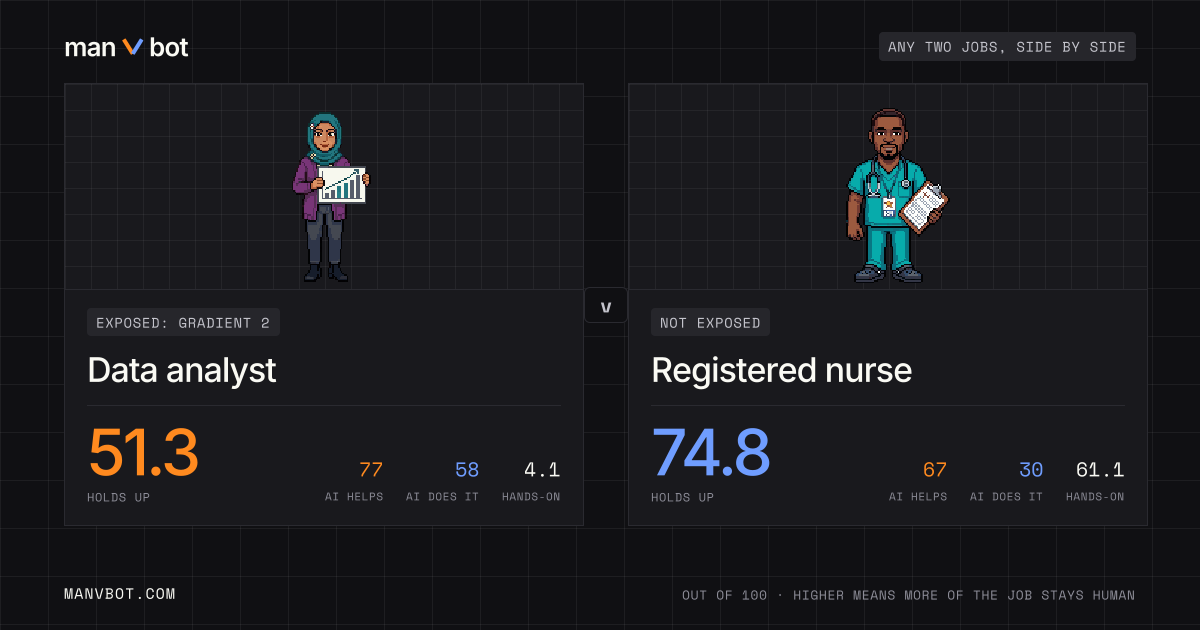This screenshot has width=1200, height=630.
Task: Click the 'AI helps' label under 77
Action: coord(354,497)
